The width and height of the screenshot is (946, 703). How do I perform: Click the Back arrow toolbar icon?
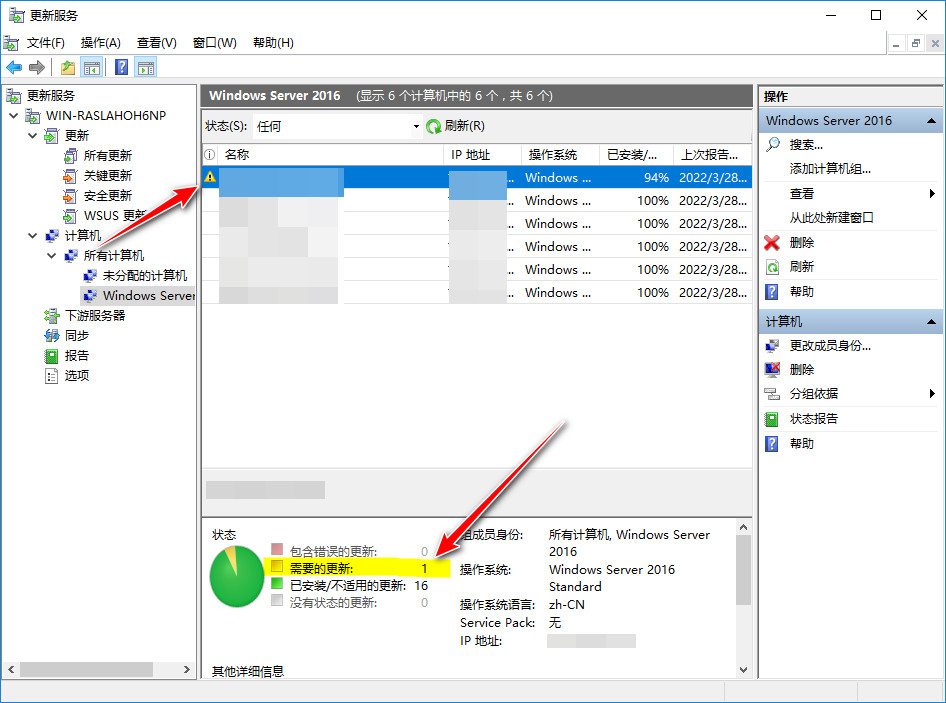[14, 68]
